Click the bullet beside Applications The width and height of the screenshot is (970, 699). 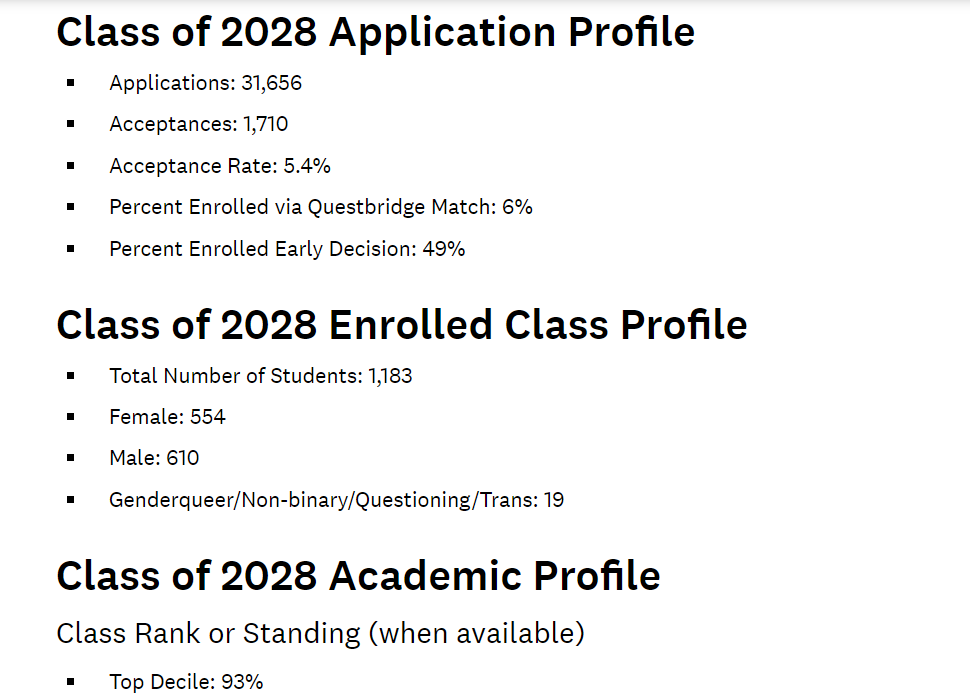click(x=71, y=83)
